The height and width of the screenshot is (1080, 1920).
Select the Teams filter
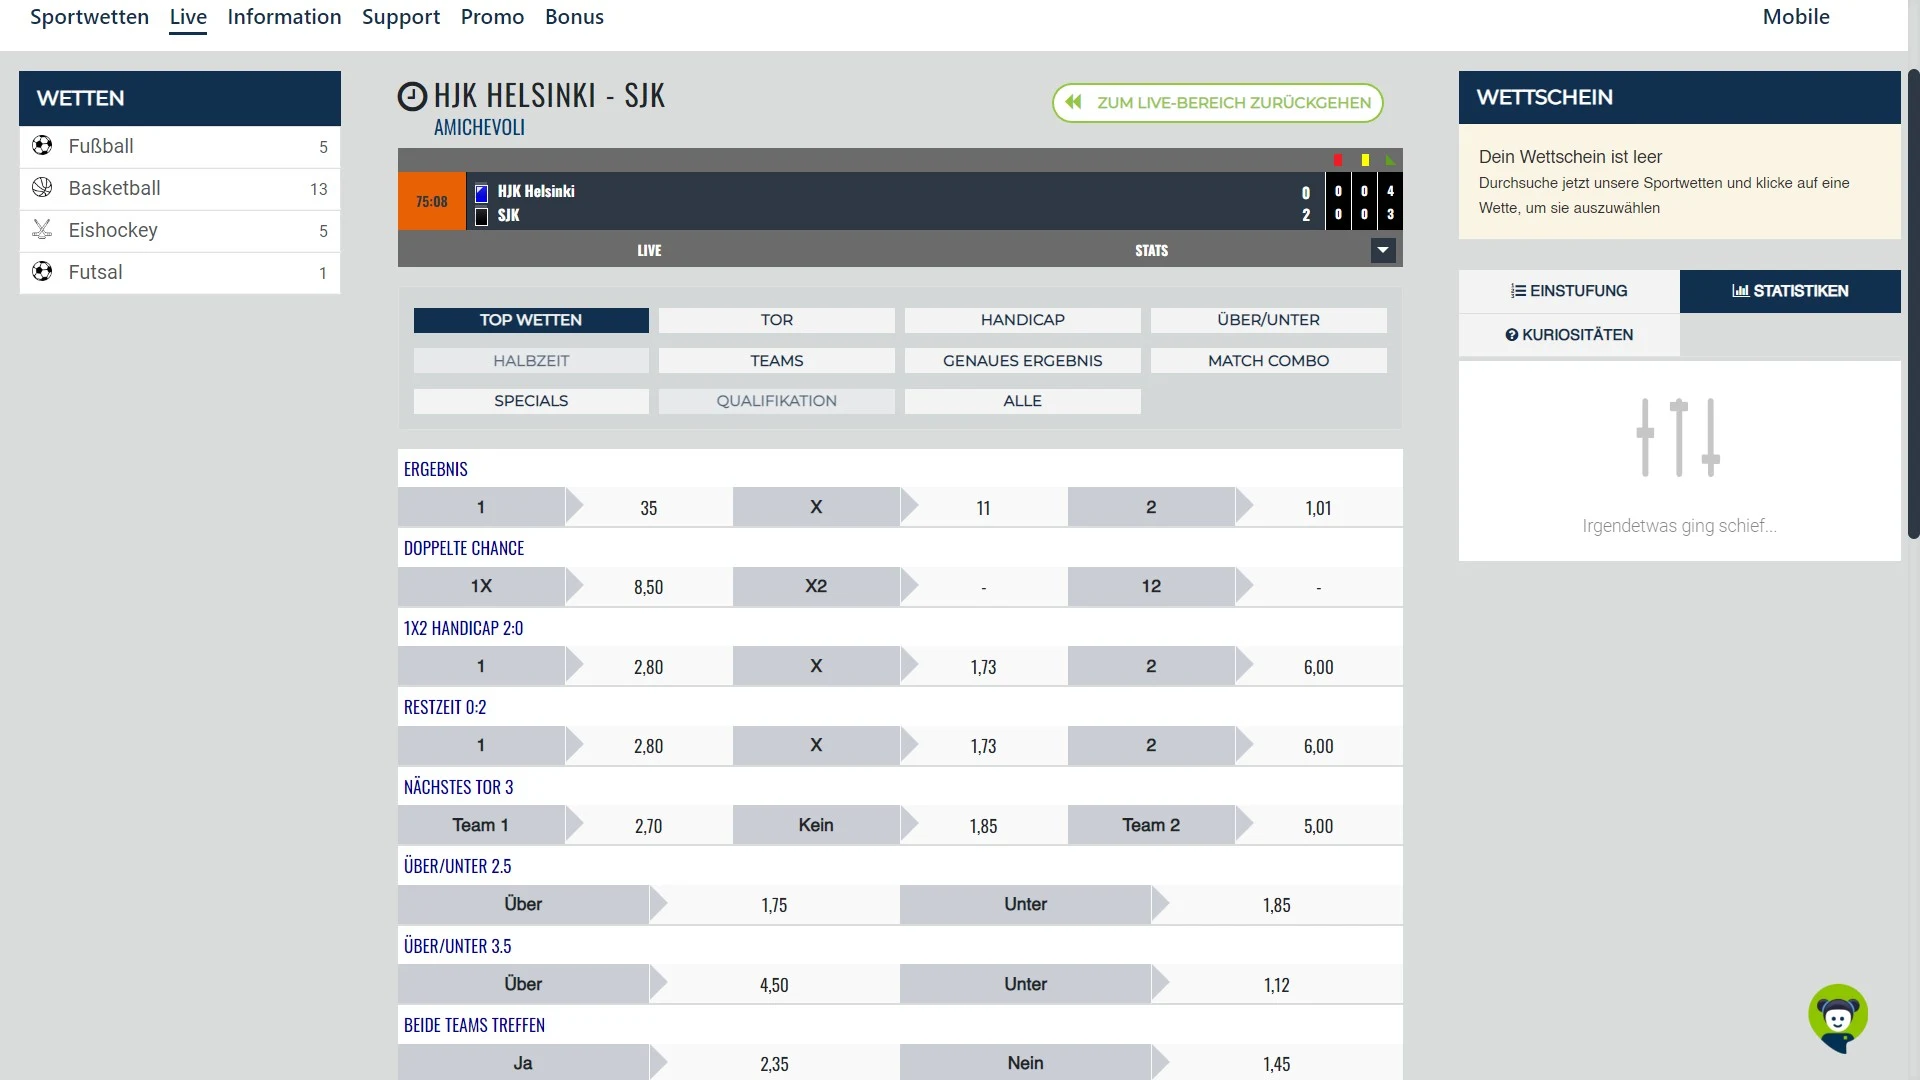777,361
